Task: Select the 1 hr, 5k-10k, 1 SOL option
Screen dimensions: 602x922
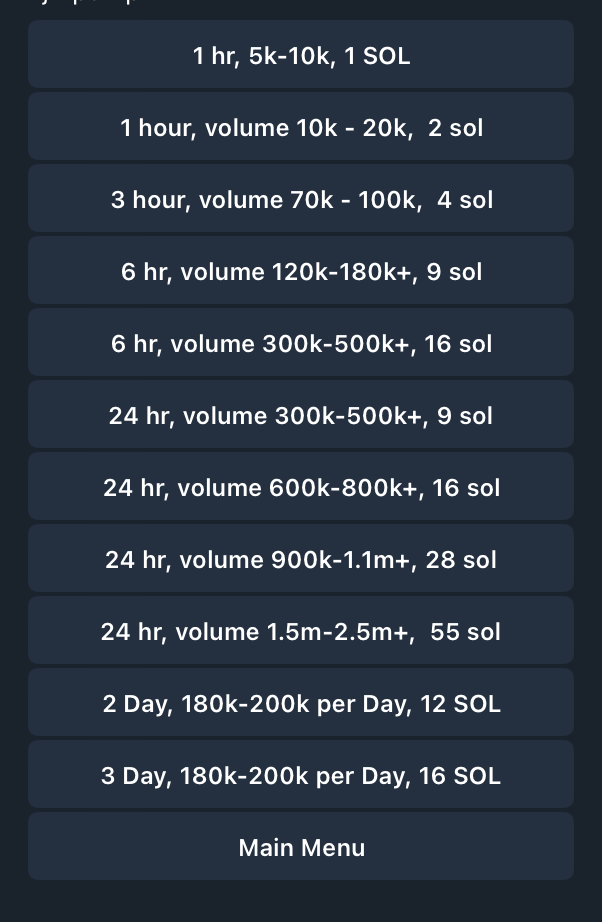Action: point(301,56)
